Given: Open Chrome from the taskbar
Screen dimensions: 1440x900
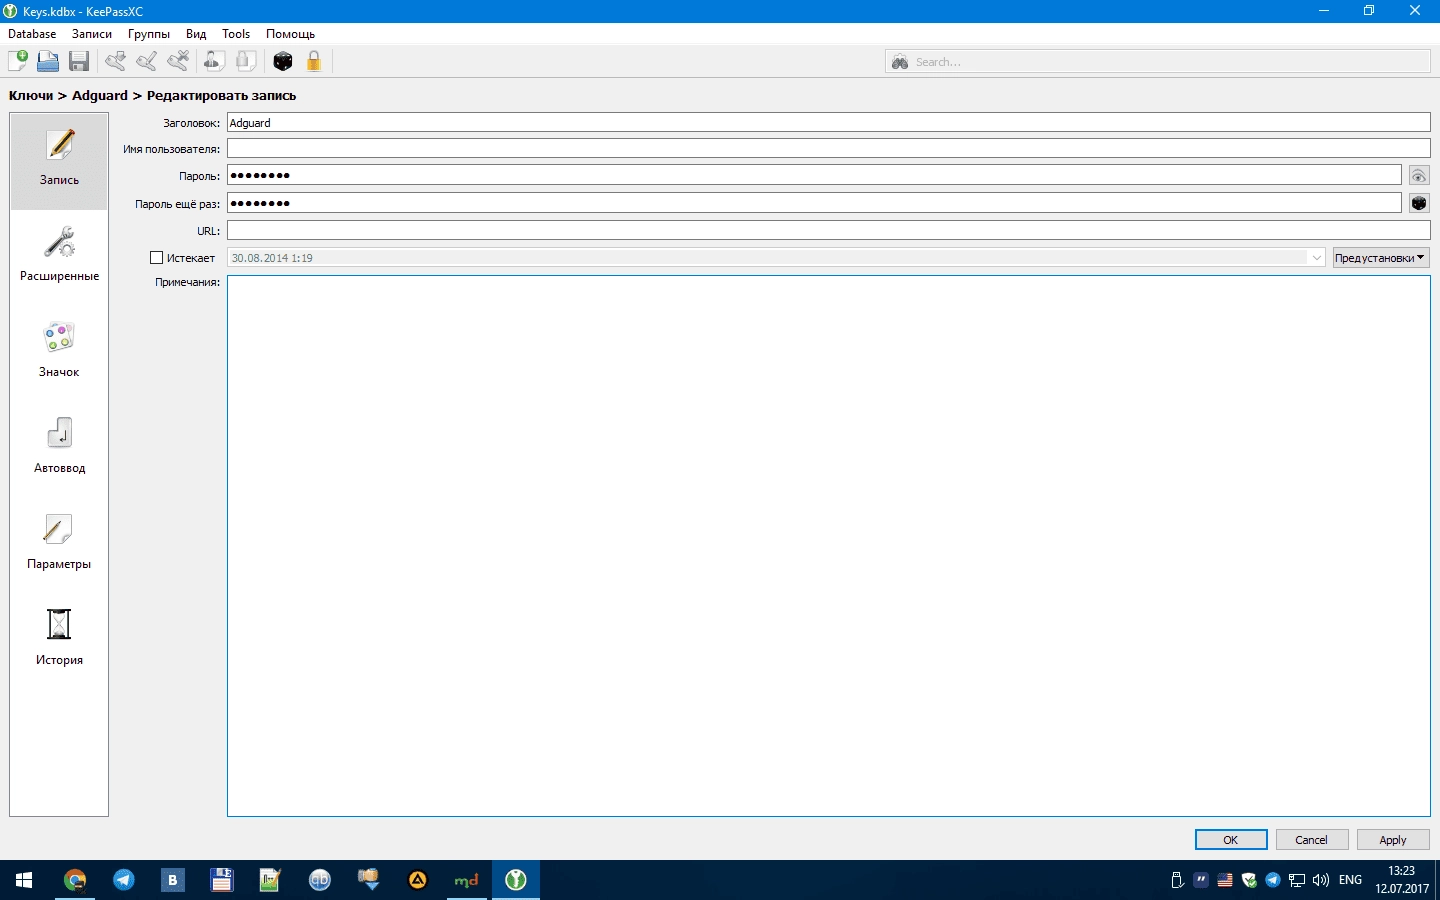Looking at the screenshot, I should 75,880.
